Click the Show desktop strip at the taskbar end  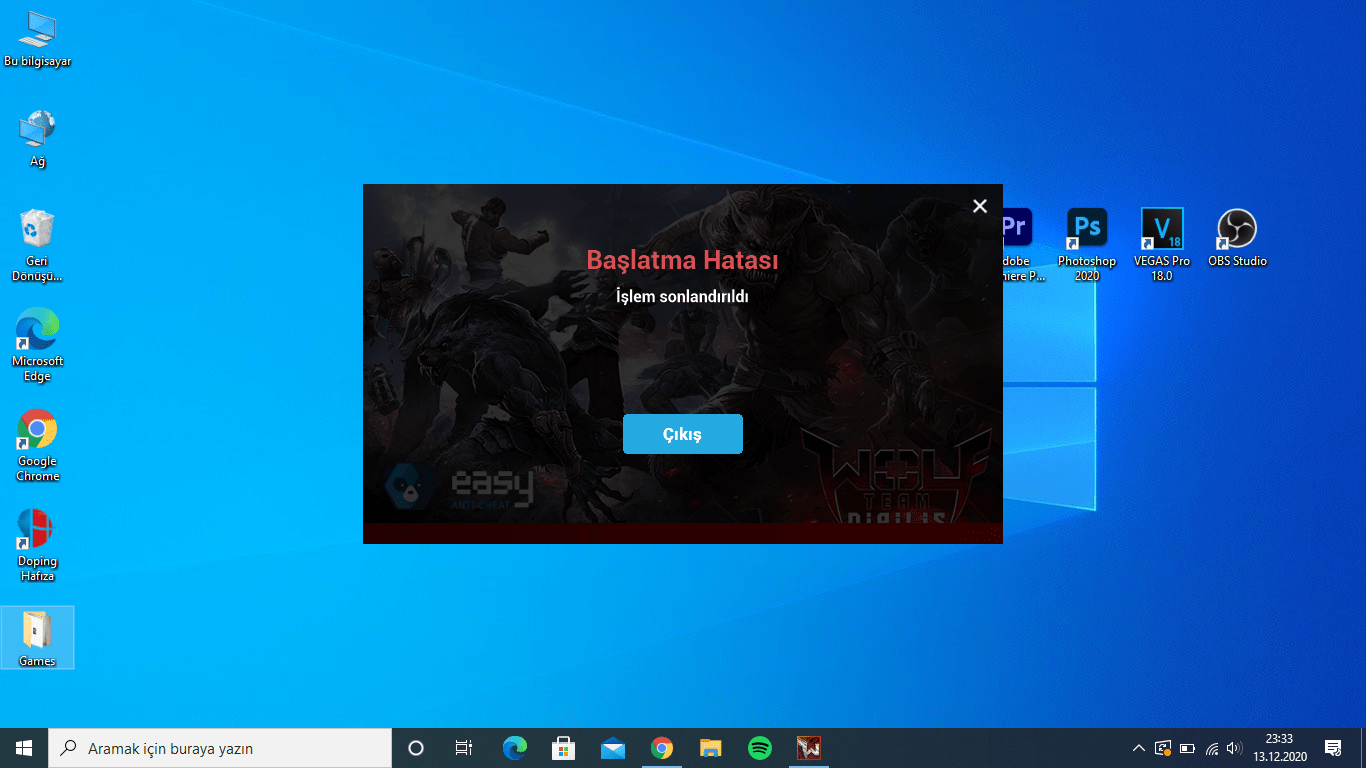[x=1363, y=748]
